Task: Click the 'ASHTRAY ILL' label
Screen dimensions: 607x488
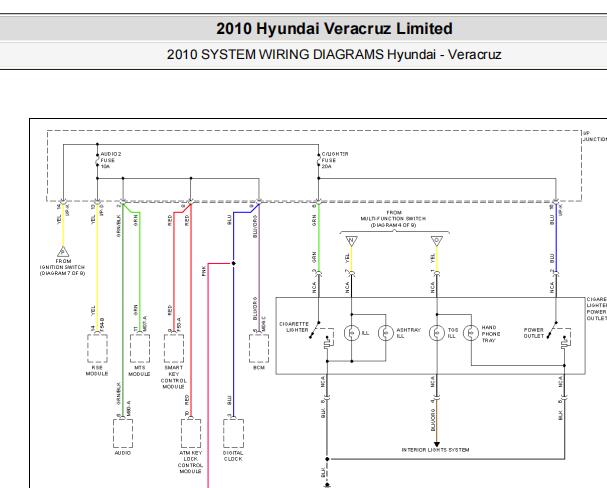Action: coord(408,333)
